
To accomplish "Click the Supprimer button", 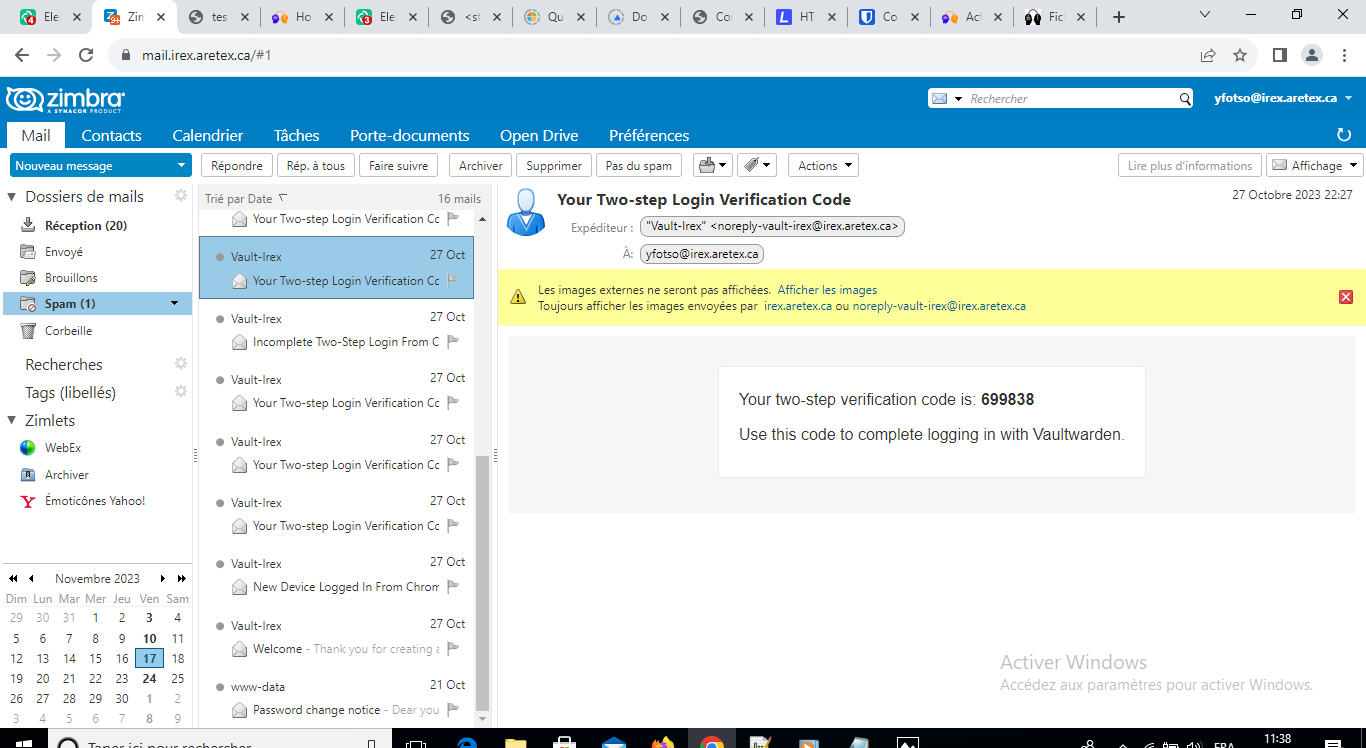I will click(554, 166).
